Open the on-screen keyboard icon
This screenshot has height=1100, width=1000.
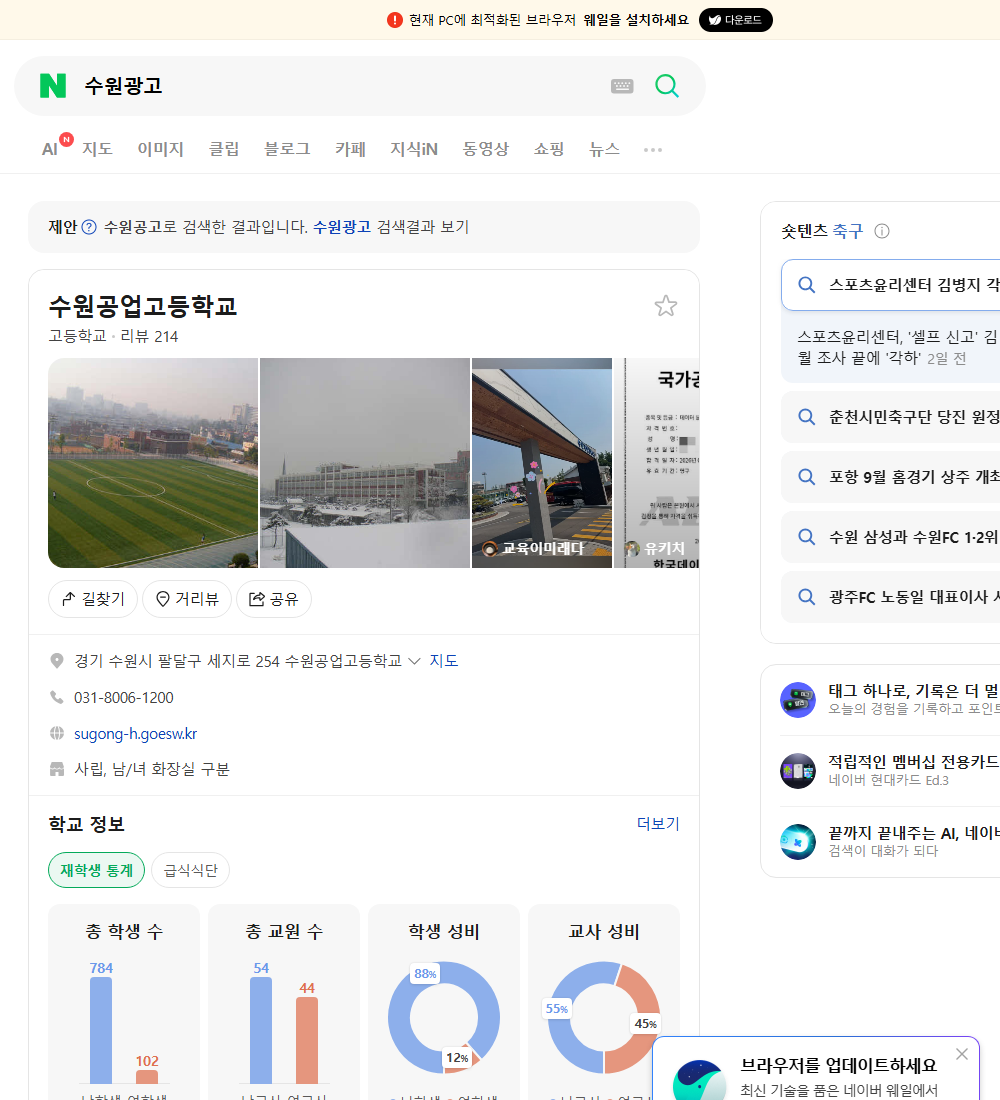[622, 86]
